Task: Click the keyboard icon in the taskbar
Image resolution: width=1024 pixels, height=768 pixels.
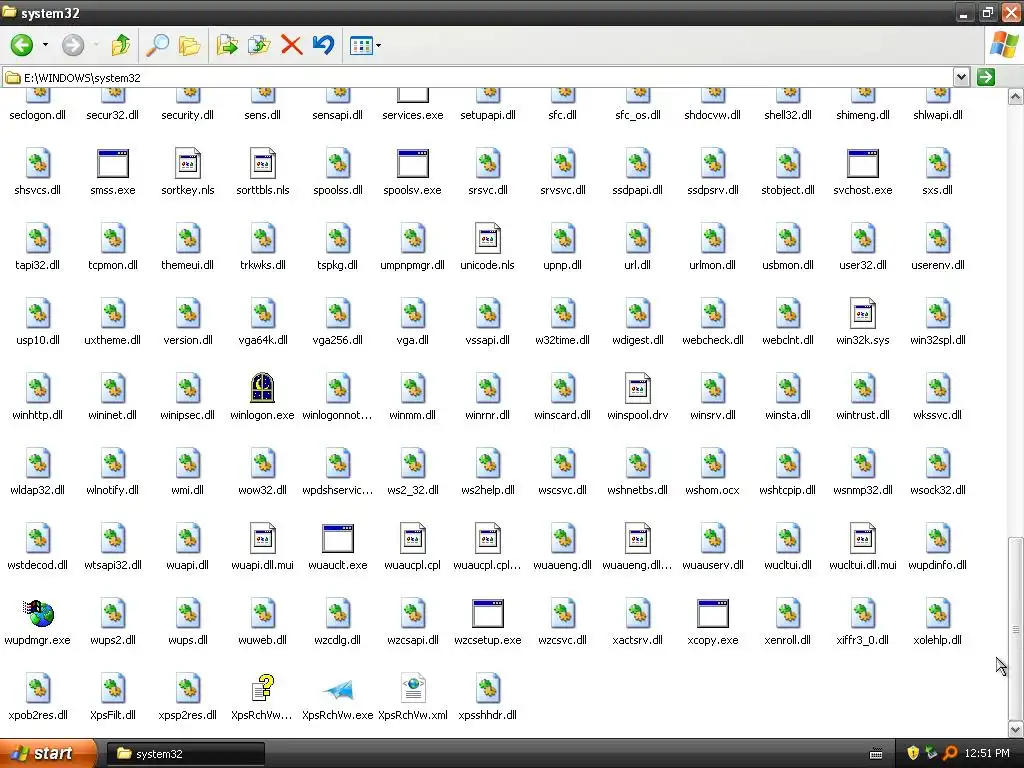Action: [x=876, y=754]
